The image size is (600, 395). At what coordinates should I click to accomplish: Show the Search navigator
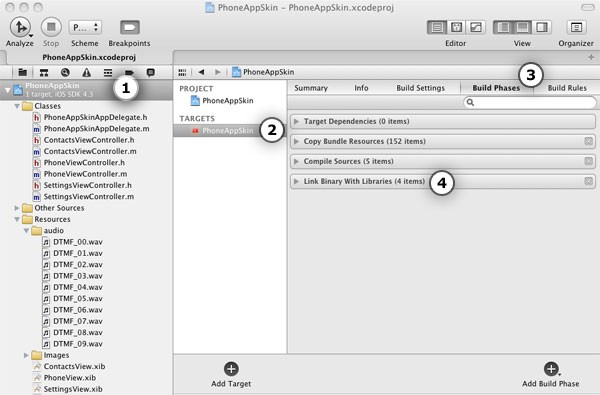tap(65, 72)
